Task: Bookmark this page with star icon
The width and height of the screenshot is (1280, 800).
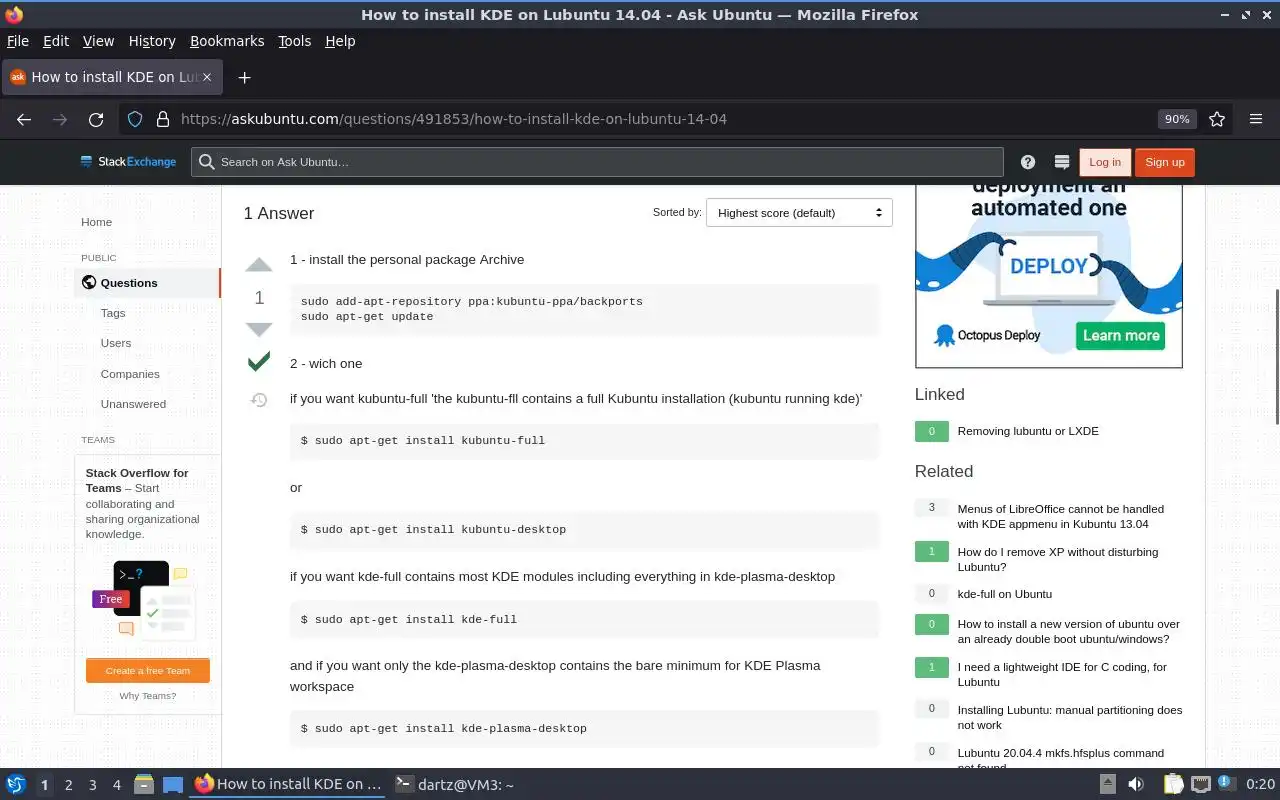Action: tap(1217, 119)
